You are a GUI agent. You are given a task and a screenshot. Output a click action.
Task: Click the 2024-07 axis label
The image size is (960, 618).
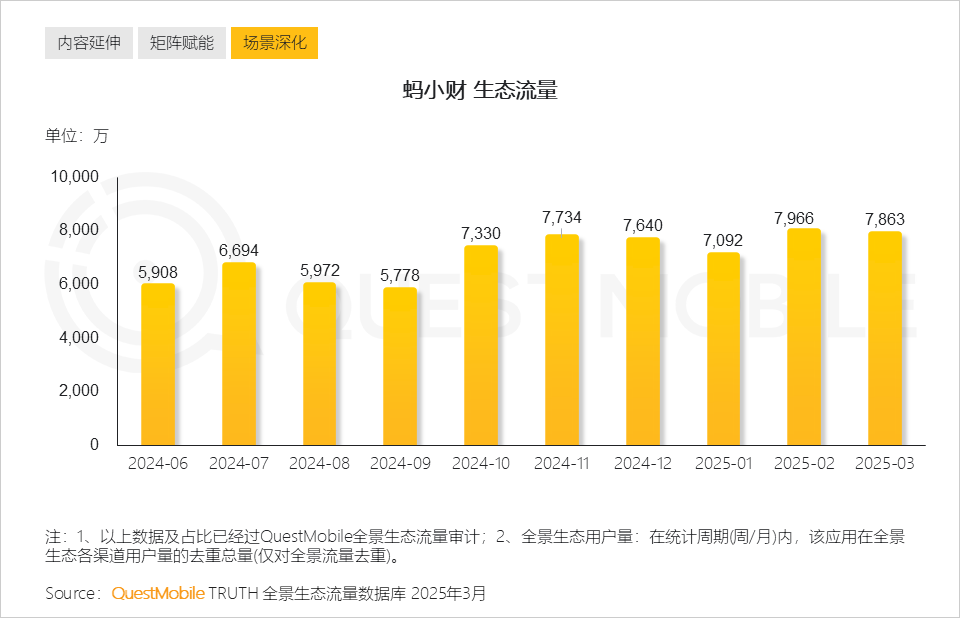[239, 464]
